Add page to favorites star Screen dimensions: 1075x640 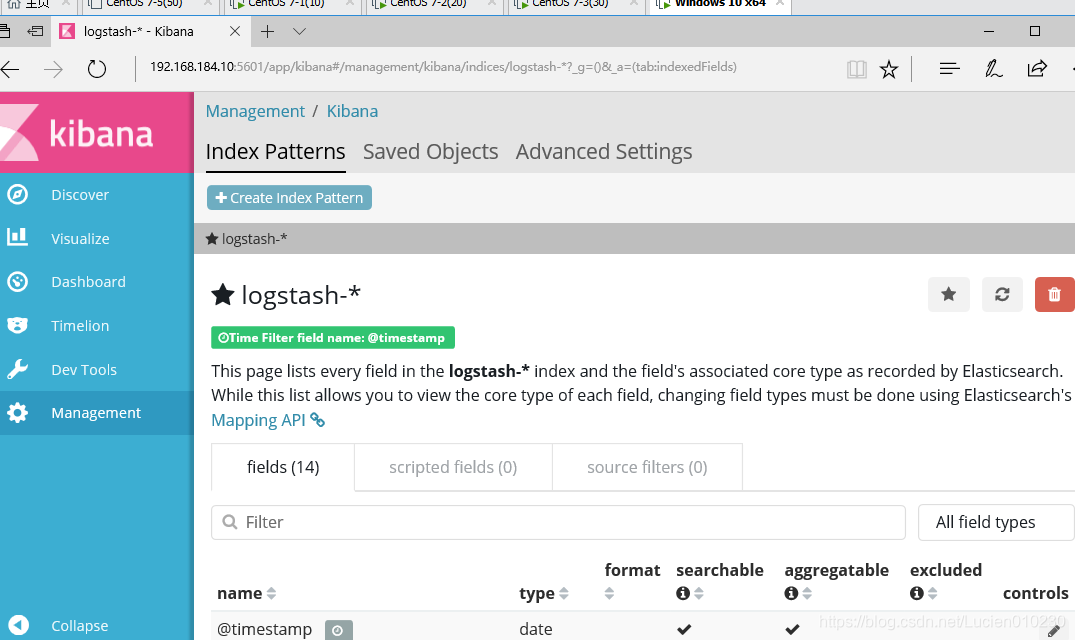889,69
